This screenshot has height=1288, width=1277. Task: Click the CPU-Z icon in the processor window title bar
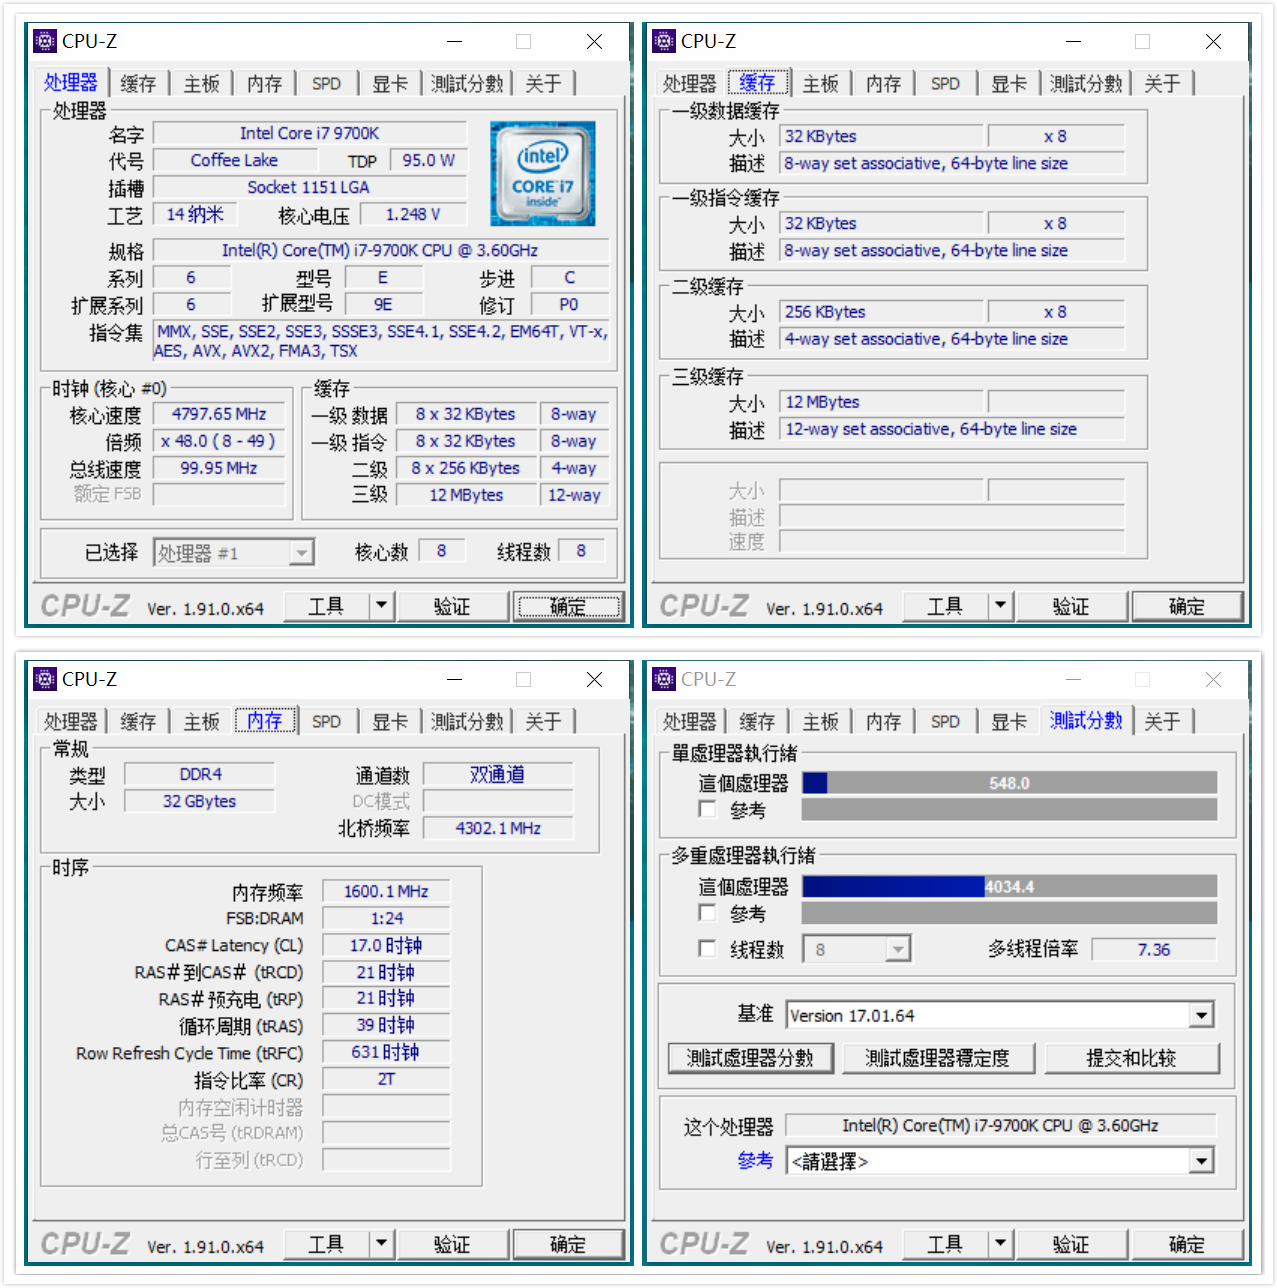pyautogui.click(x=44, y=41)
